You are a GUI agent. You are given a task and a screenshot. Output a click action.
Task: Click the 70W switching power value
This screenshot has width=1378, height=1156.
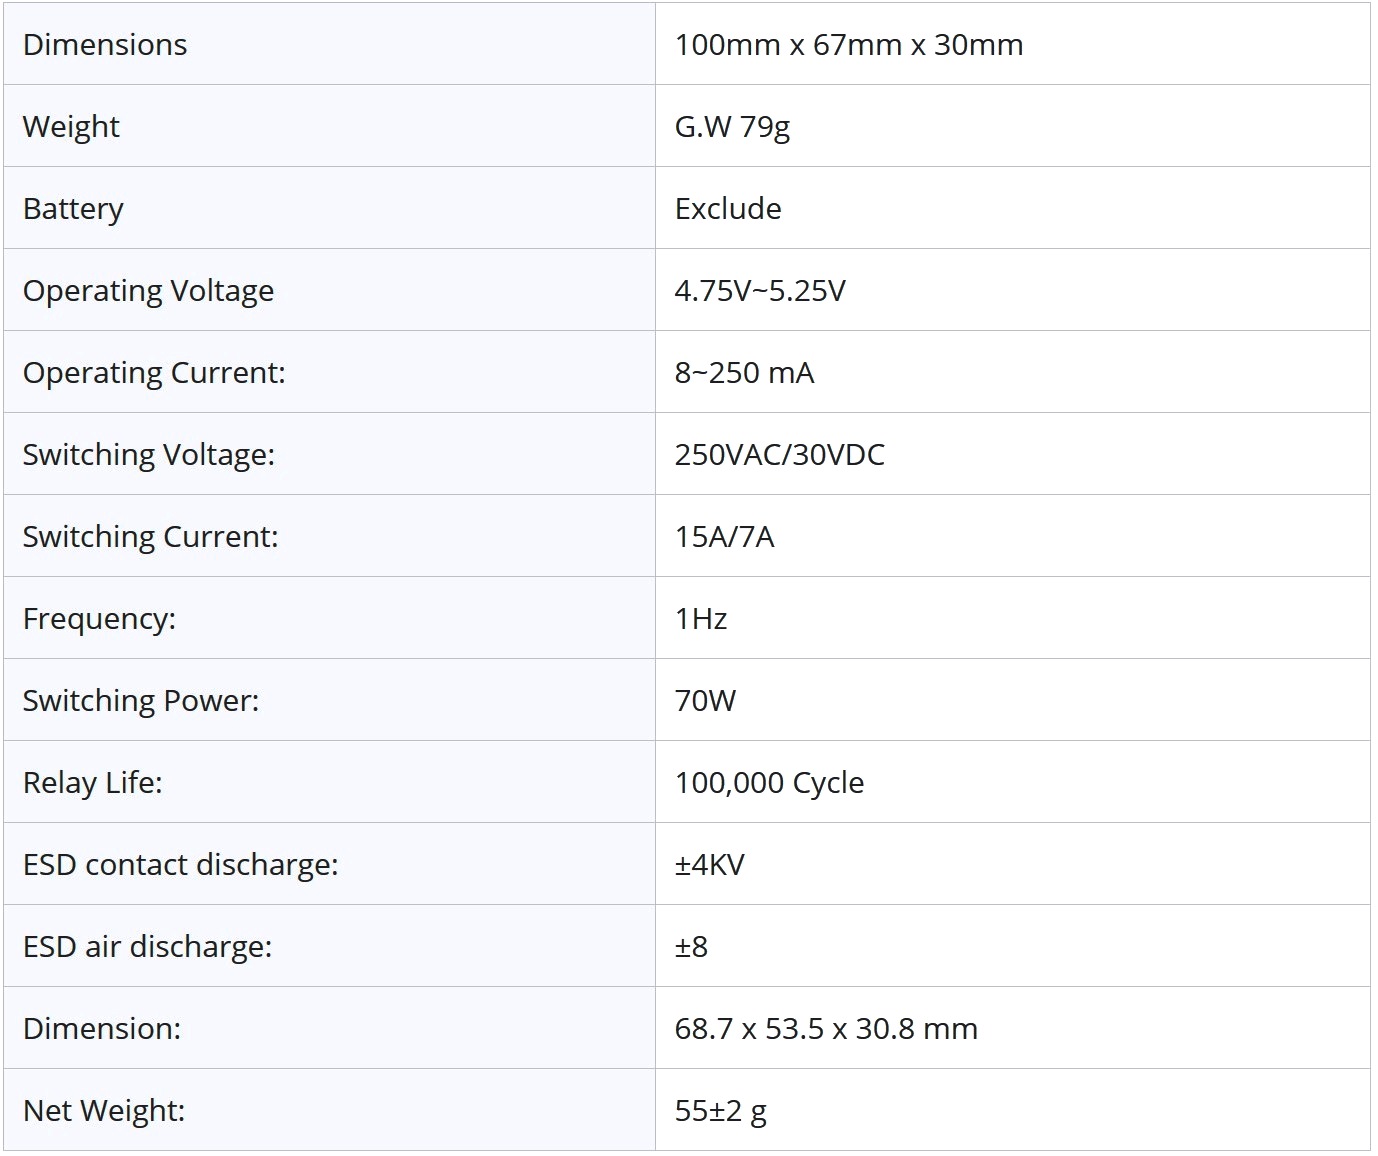pos(705,701)
